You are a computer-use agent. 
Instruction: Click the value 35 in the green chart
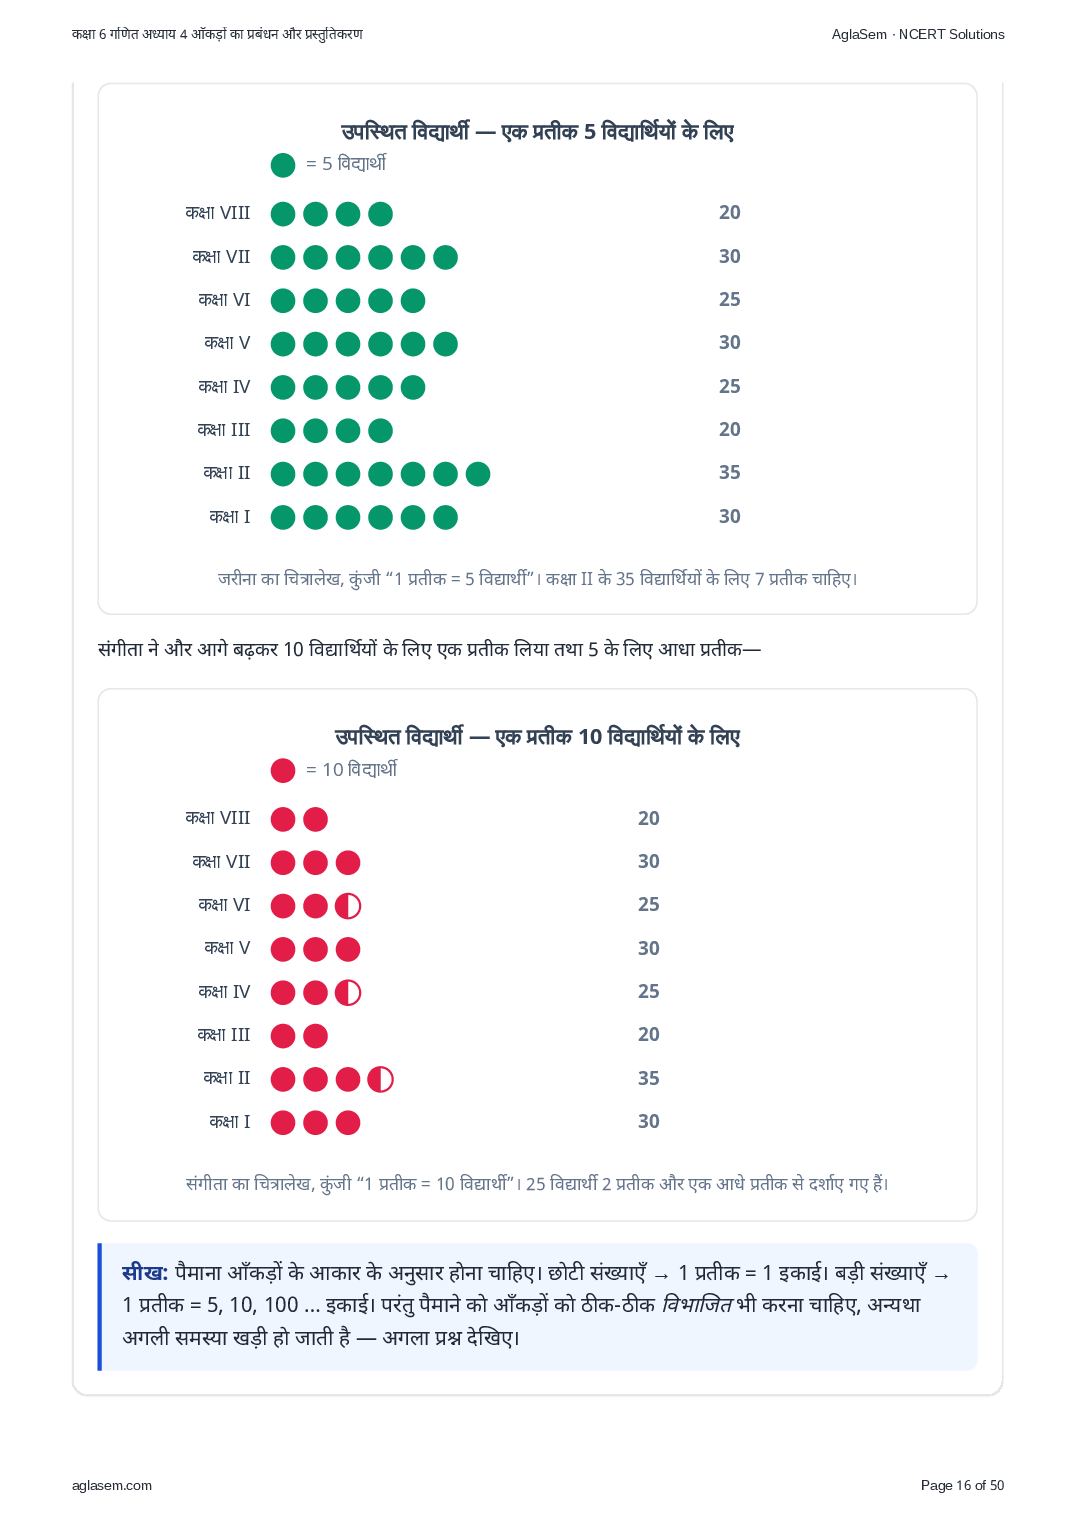point(730,473)
